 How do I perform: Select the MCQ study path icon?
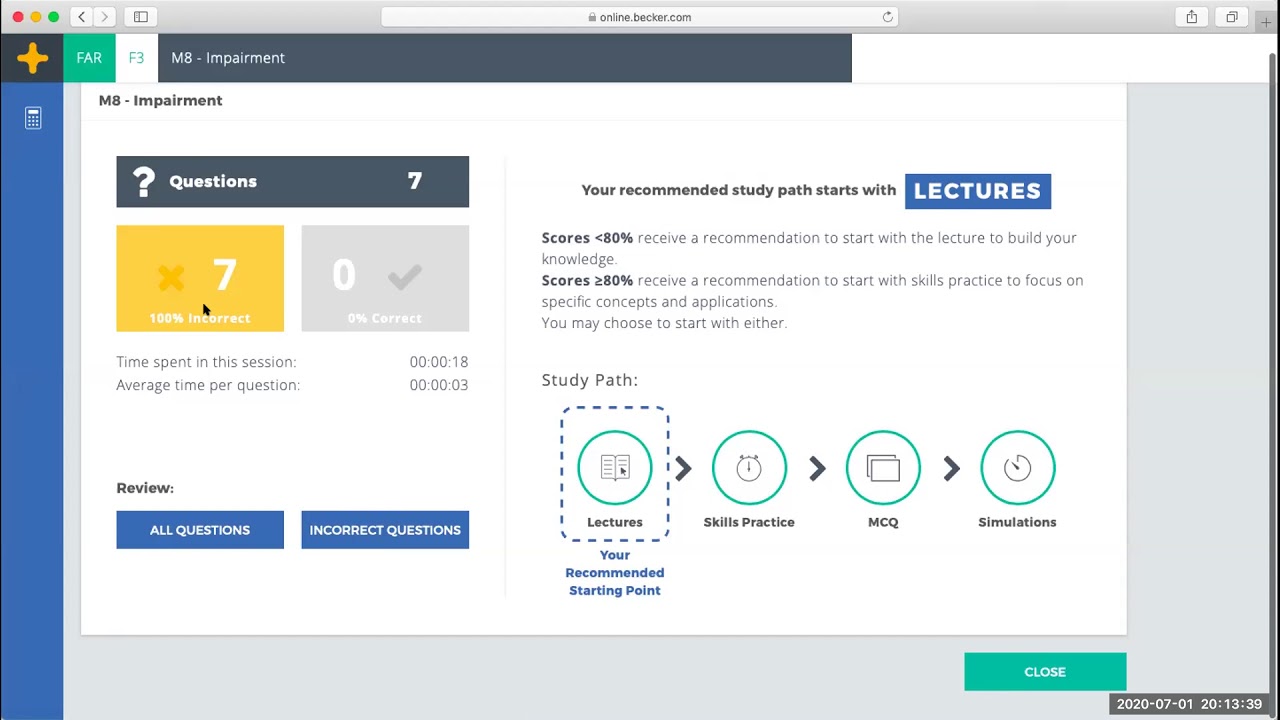(883, 467)
